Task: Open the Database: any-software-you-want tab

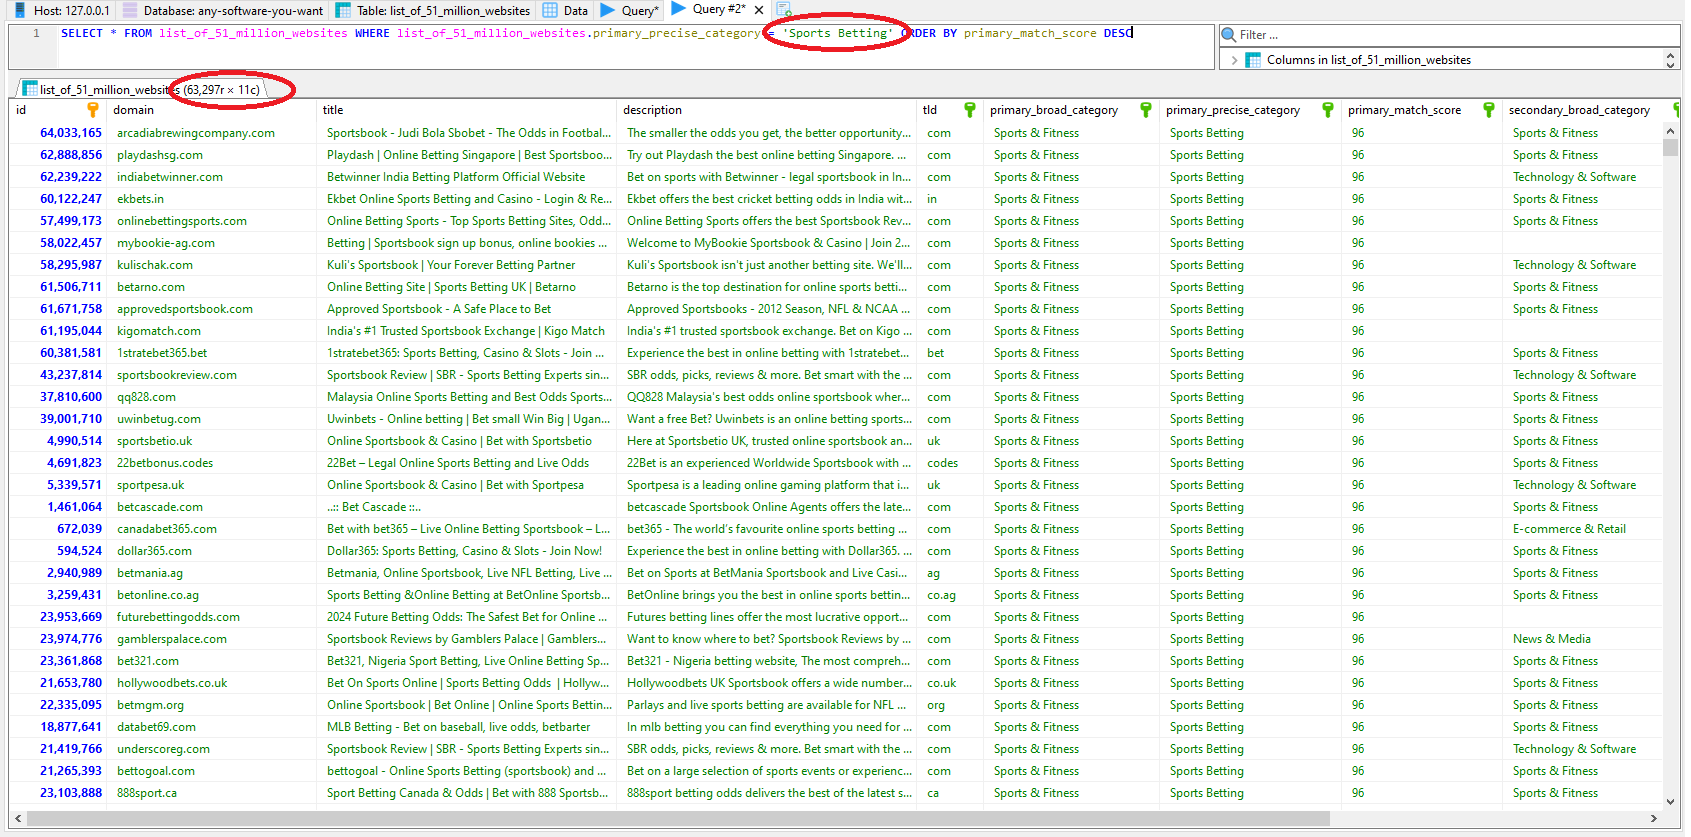Action: coord(224,10)
